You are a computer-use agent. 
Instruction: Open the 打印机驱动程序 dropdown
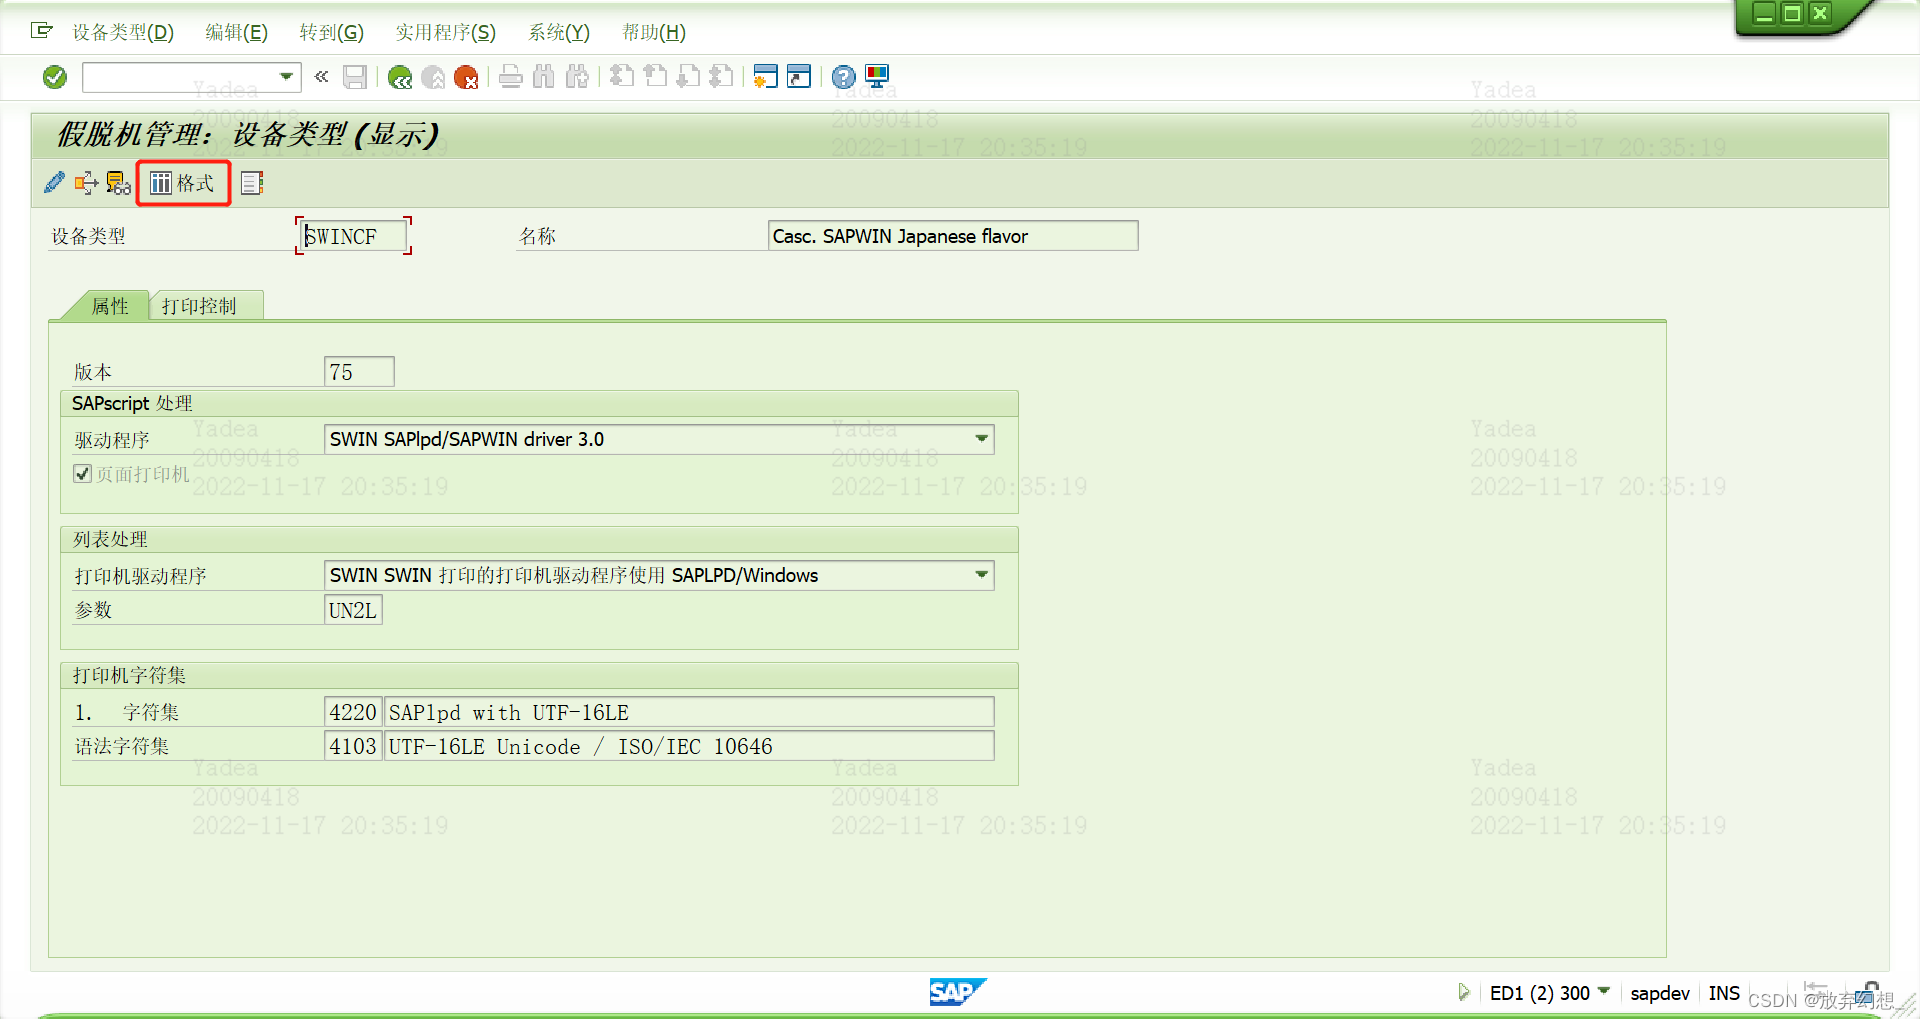tap(659, 575)
